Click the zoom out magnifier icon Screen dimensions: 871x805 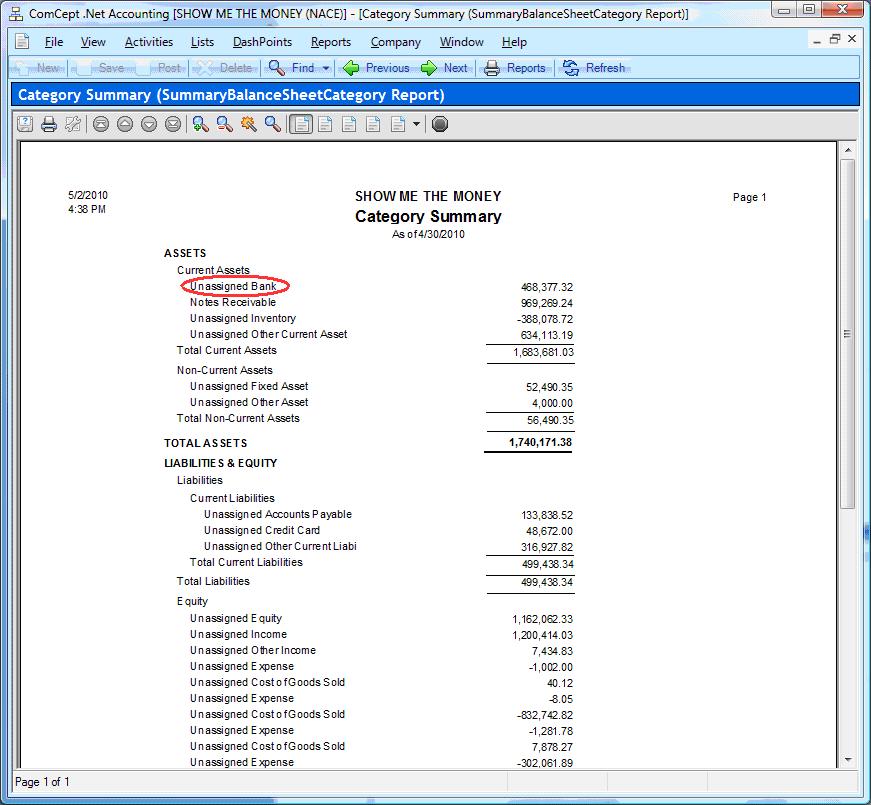225,124
